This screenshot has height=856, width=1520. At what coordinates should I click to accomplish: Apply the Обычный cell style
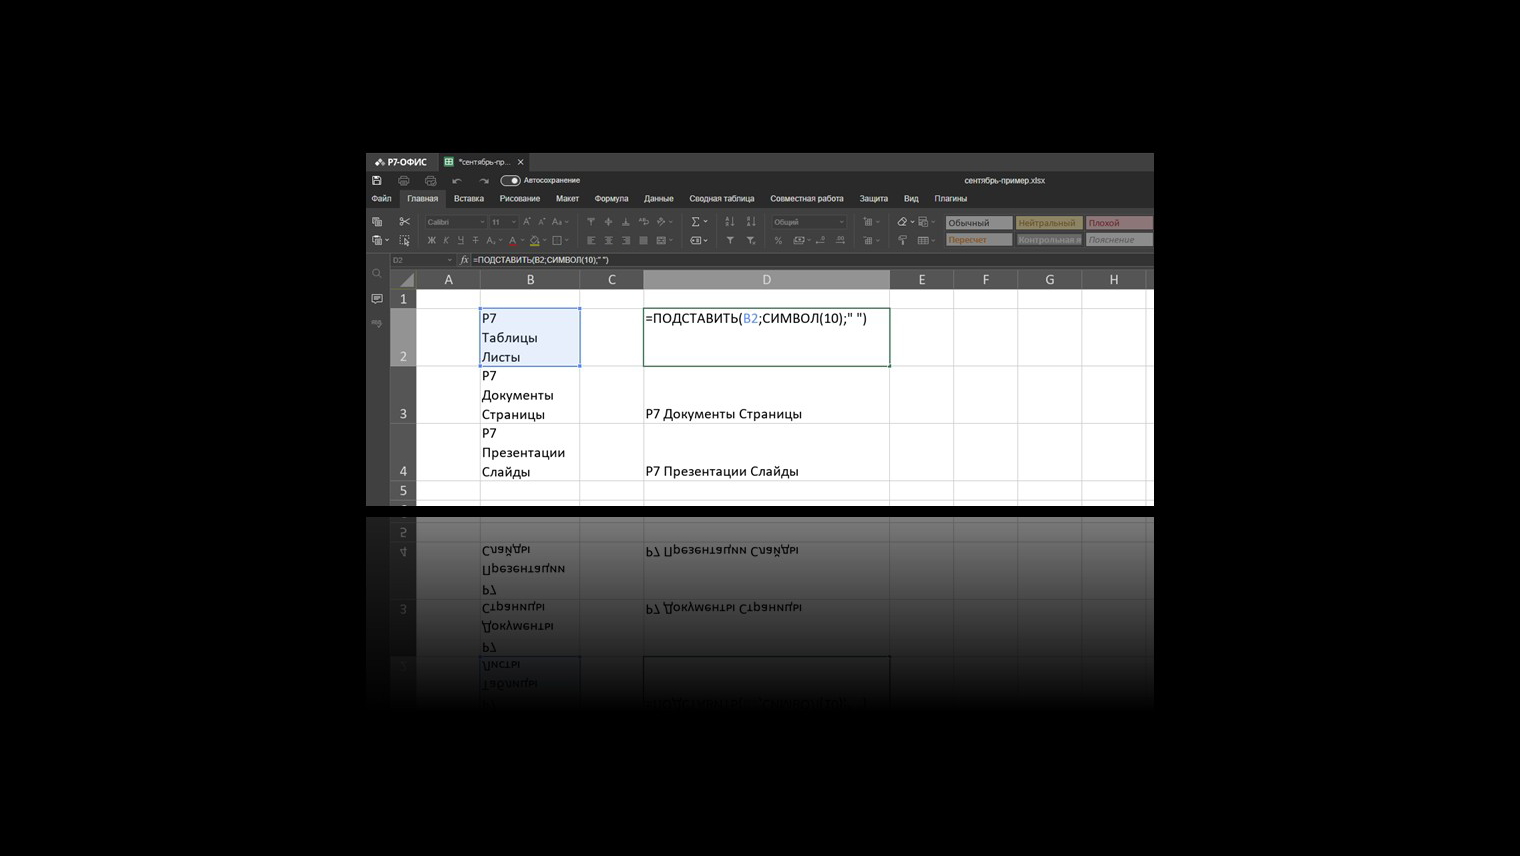[x=978, y=223]
